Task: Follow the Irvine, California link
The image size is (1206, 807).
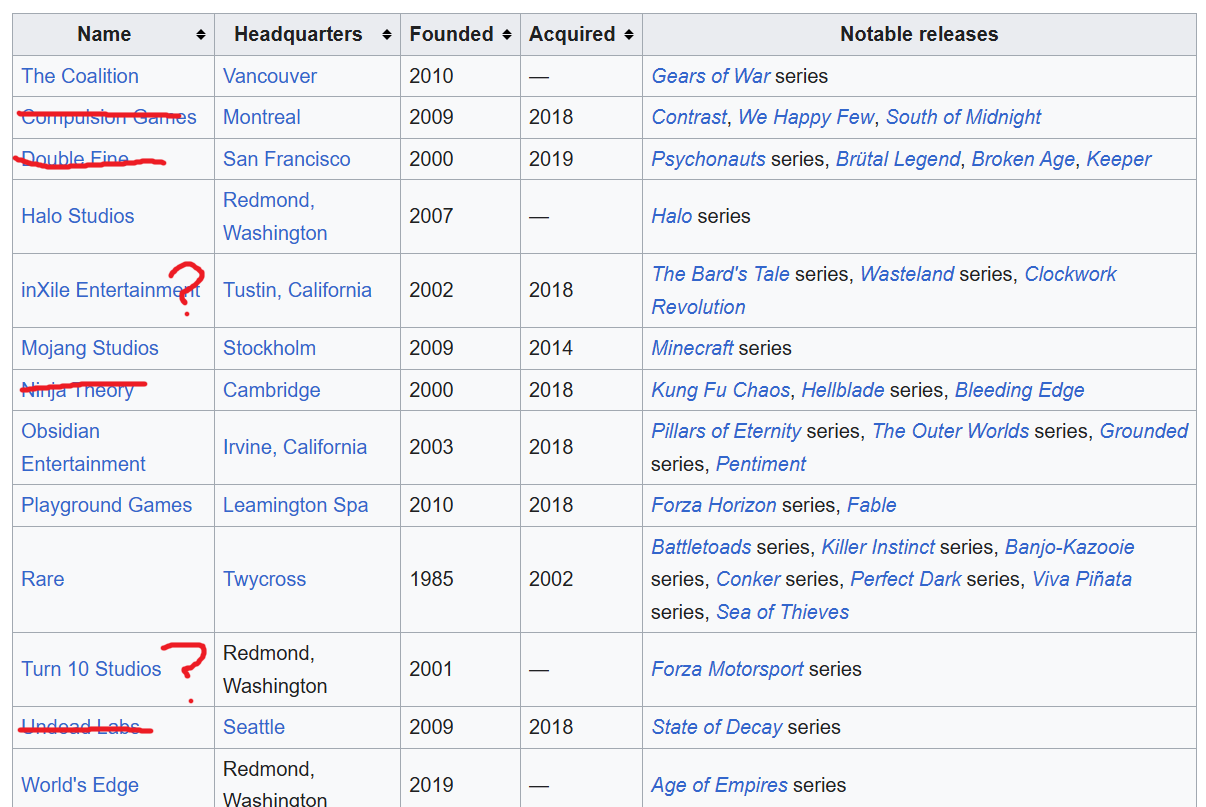Action: (295, 447)
